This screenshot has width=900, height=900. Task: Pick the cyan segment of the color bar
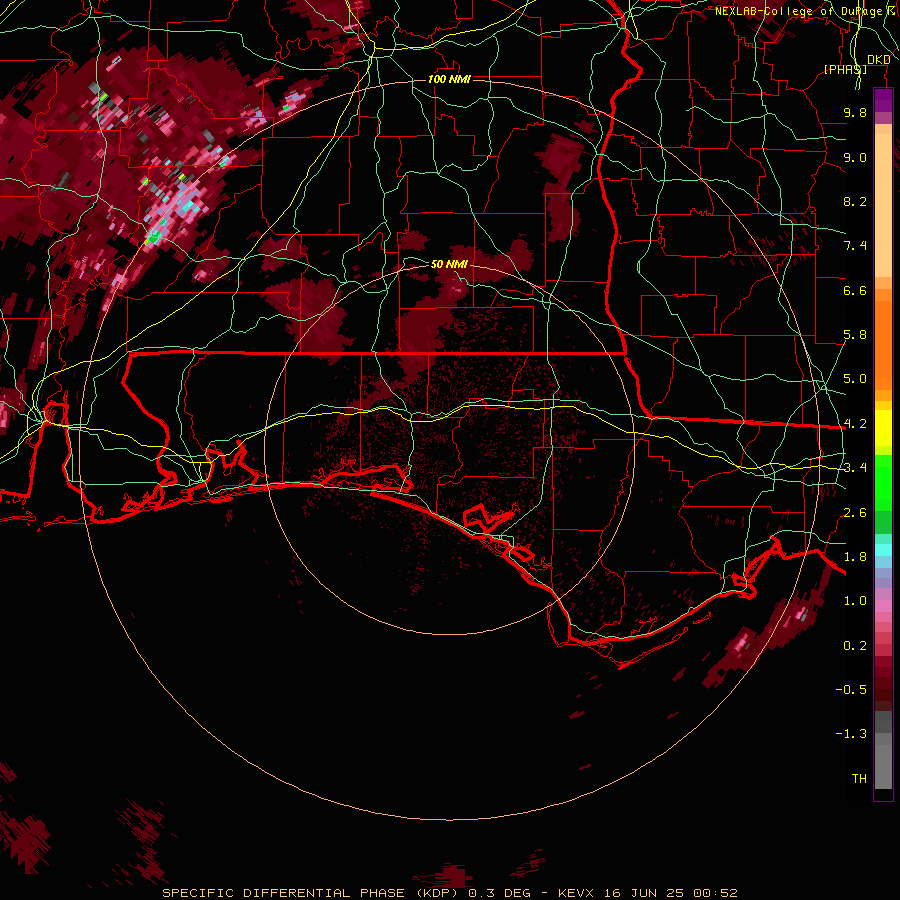pos(883,550)
